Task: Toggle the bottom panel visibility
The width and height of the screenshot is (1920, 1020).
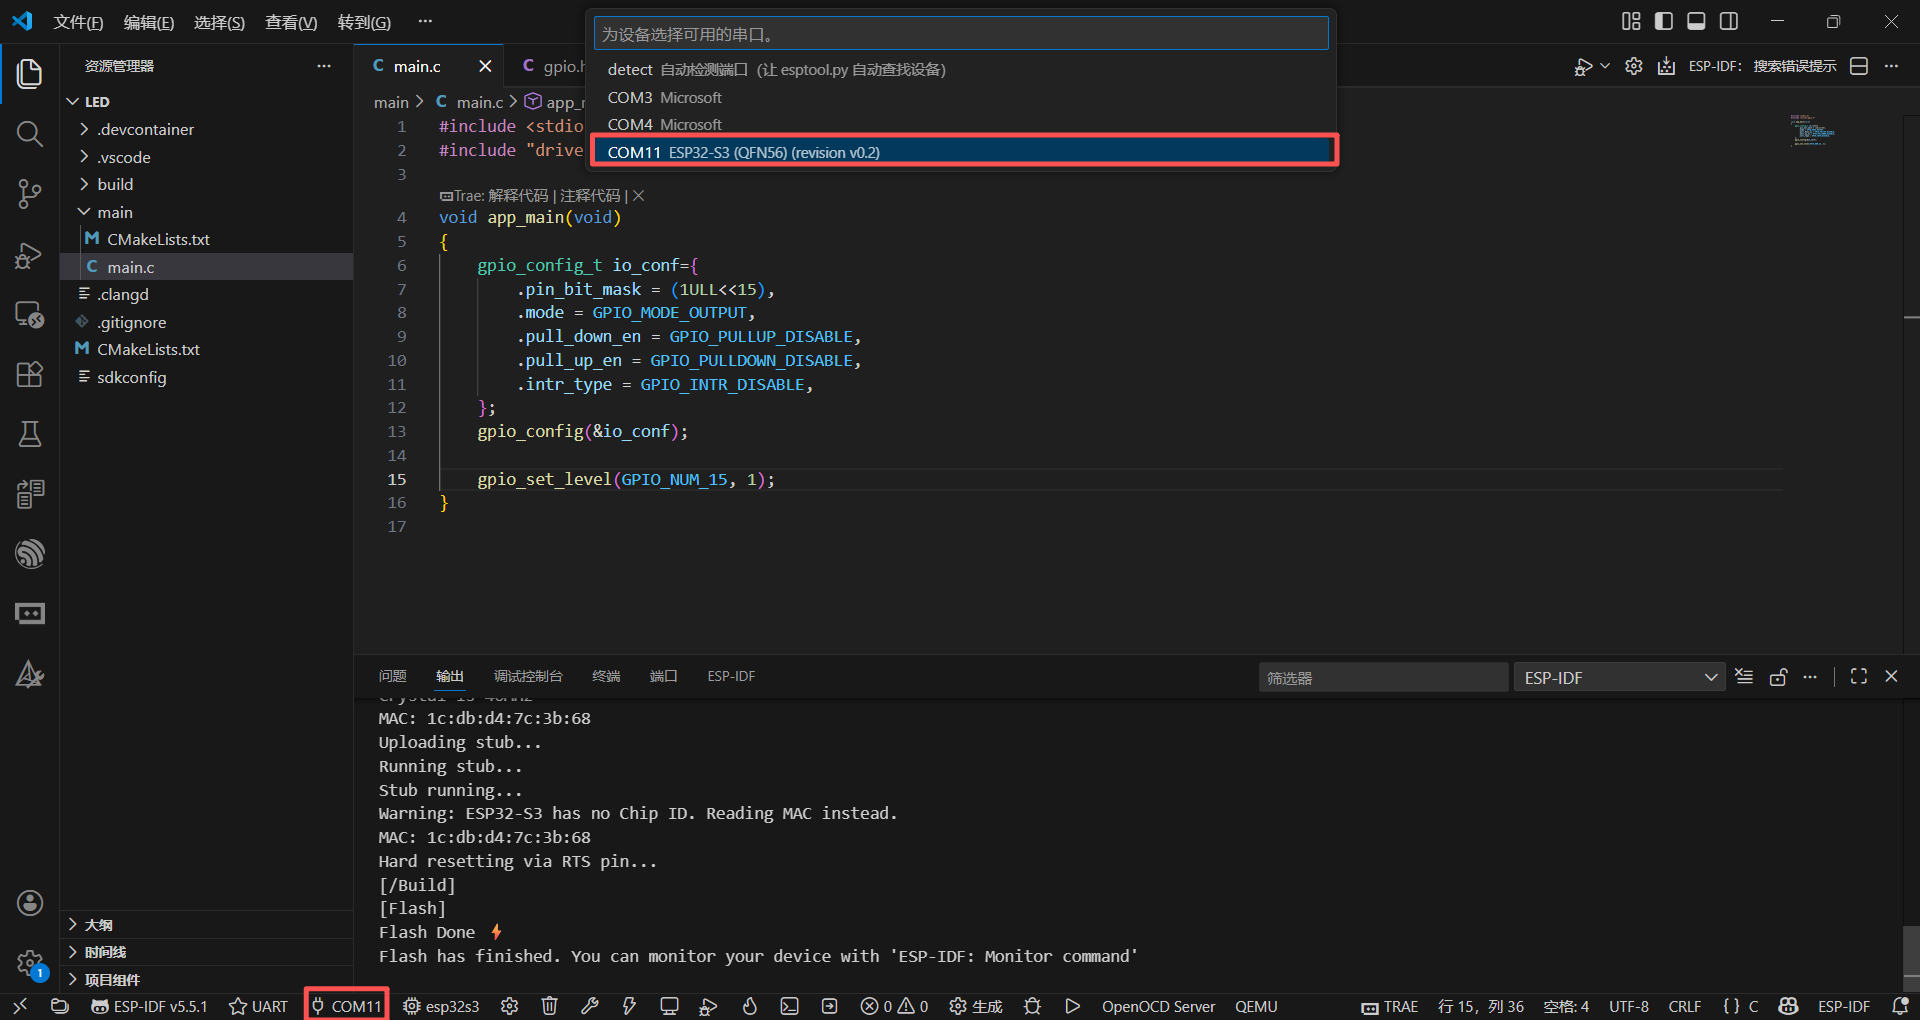Action: coord(1696,21)
